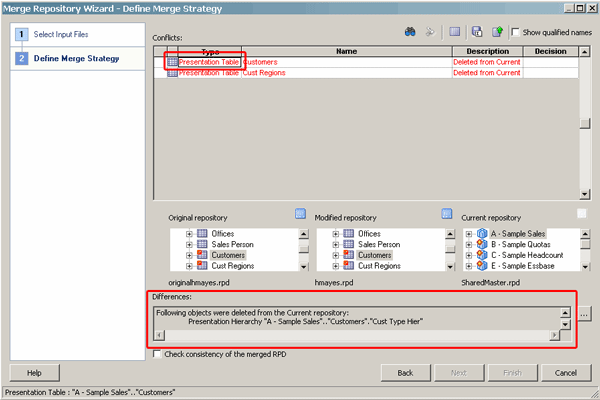This screenshot has height=400, width=600.
Task: Expand Customers node in Original repository
Action: click(x=189, y=255)
